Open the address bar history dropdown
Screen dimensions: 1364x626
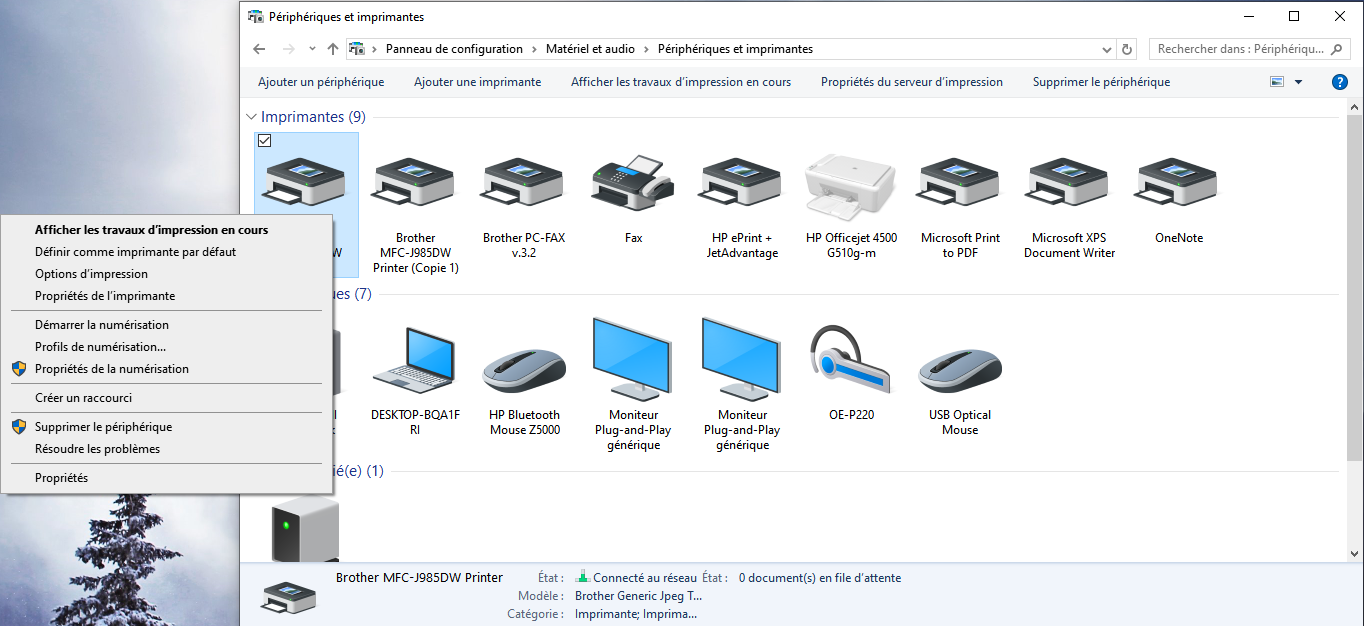[x=1107, y=49]
